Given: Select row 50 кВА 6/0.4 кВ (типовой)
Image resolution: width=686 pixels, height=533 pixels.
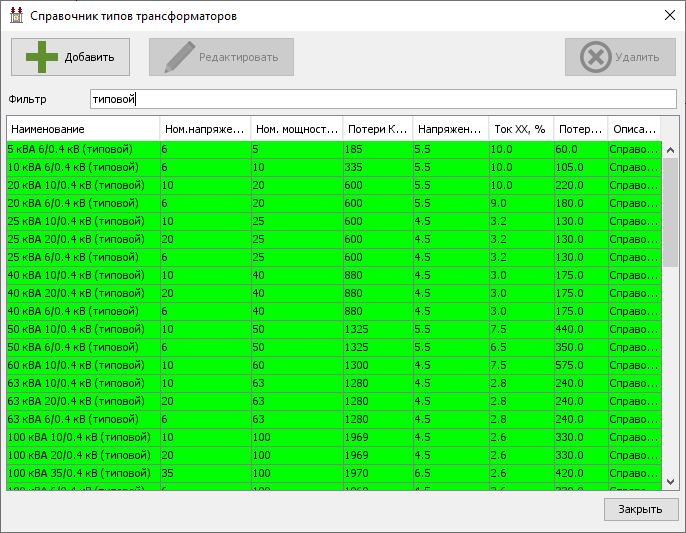Looking at the screenshot, I should 334,347.
